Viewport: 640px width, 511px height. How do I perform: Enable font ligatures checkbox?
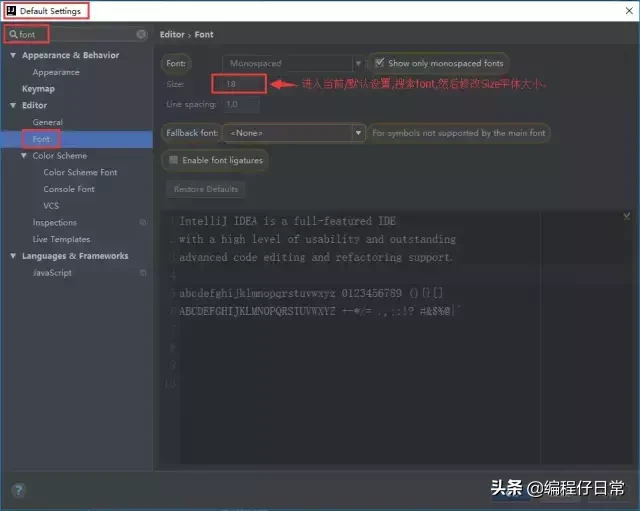[x=173, y=160]
